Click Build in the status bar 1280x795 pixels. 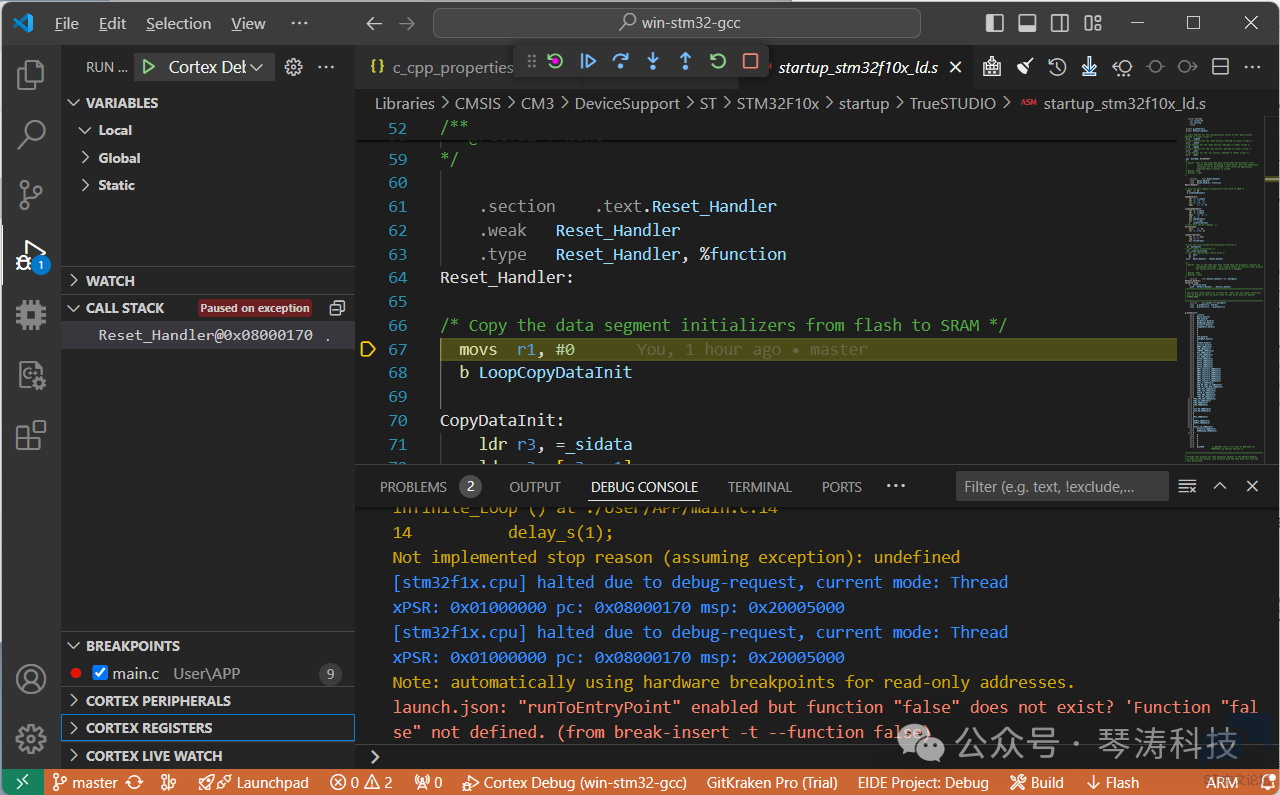click(1036, 783)
